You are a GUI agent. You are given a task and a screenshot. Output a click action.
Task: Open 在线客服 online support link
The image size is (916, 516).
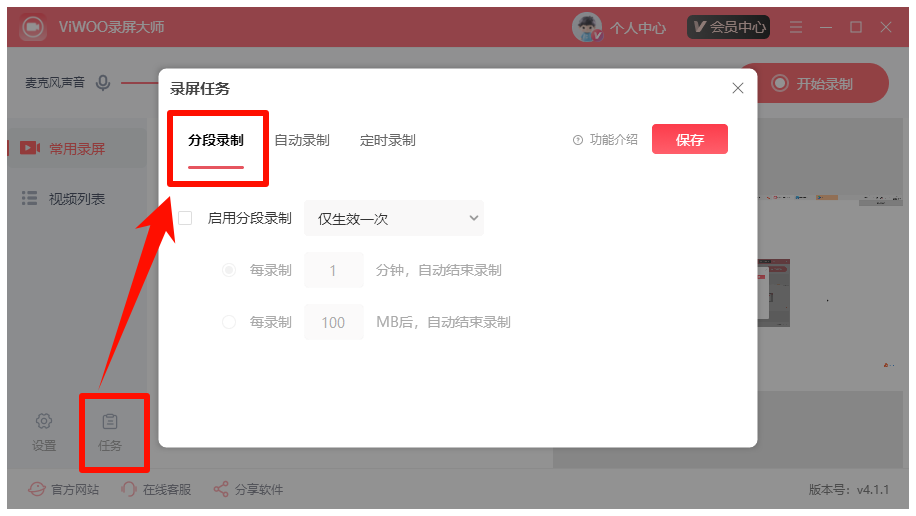(156, 489)
